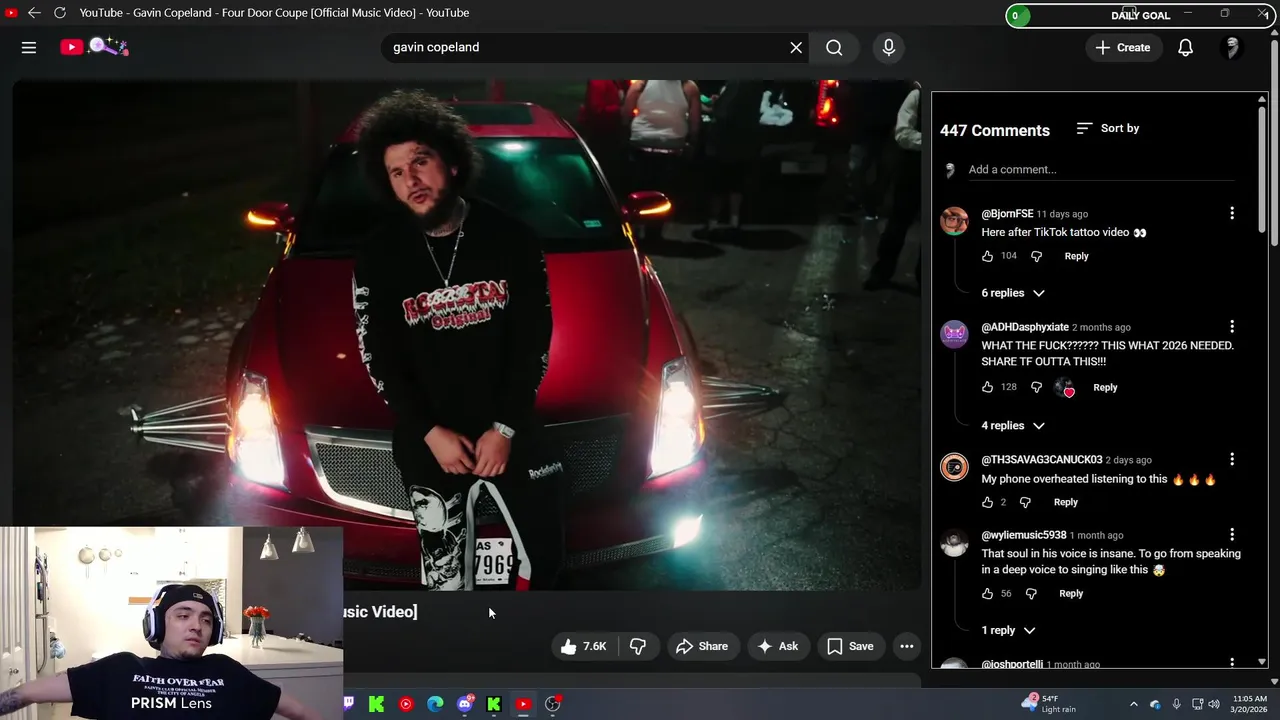
Task: Open @ADHDasphyxiate channel name link
Action: pyautogui.click(x=1025, y=327)
